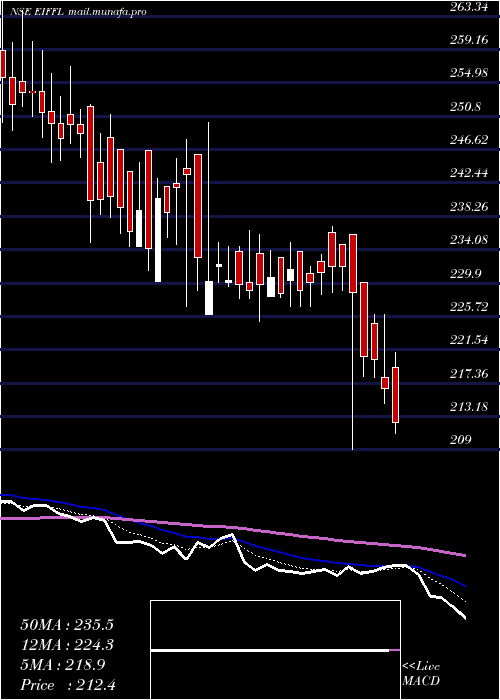Click the 238.26 price axis label
The width and height of the screenshot is (500, 700).
pyautogui.click(x=469, y=207)
